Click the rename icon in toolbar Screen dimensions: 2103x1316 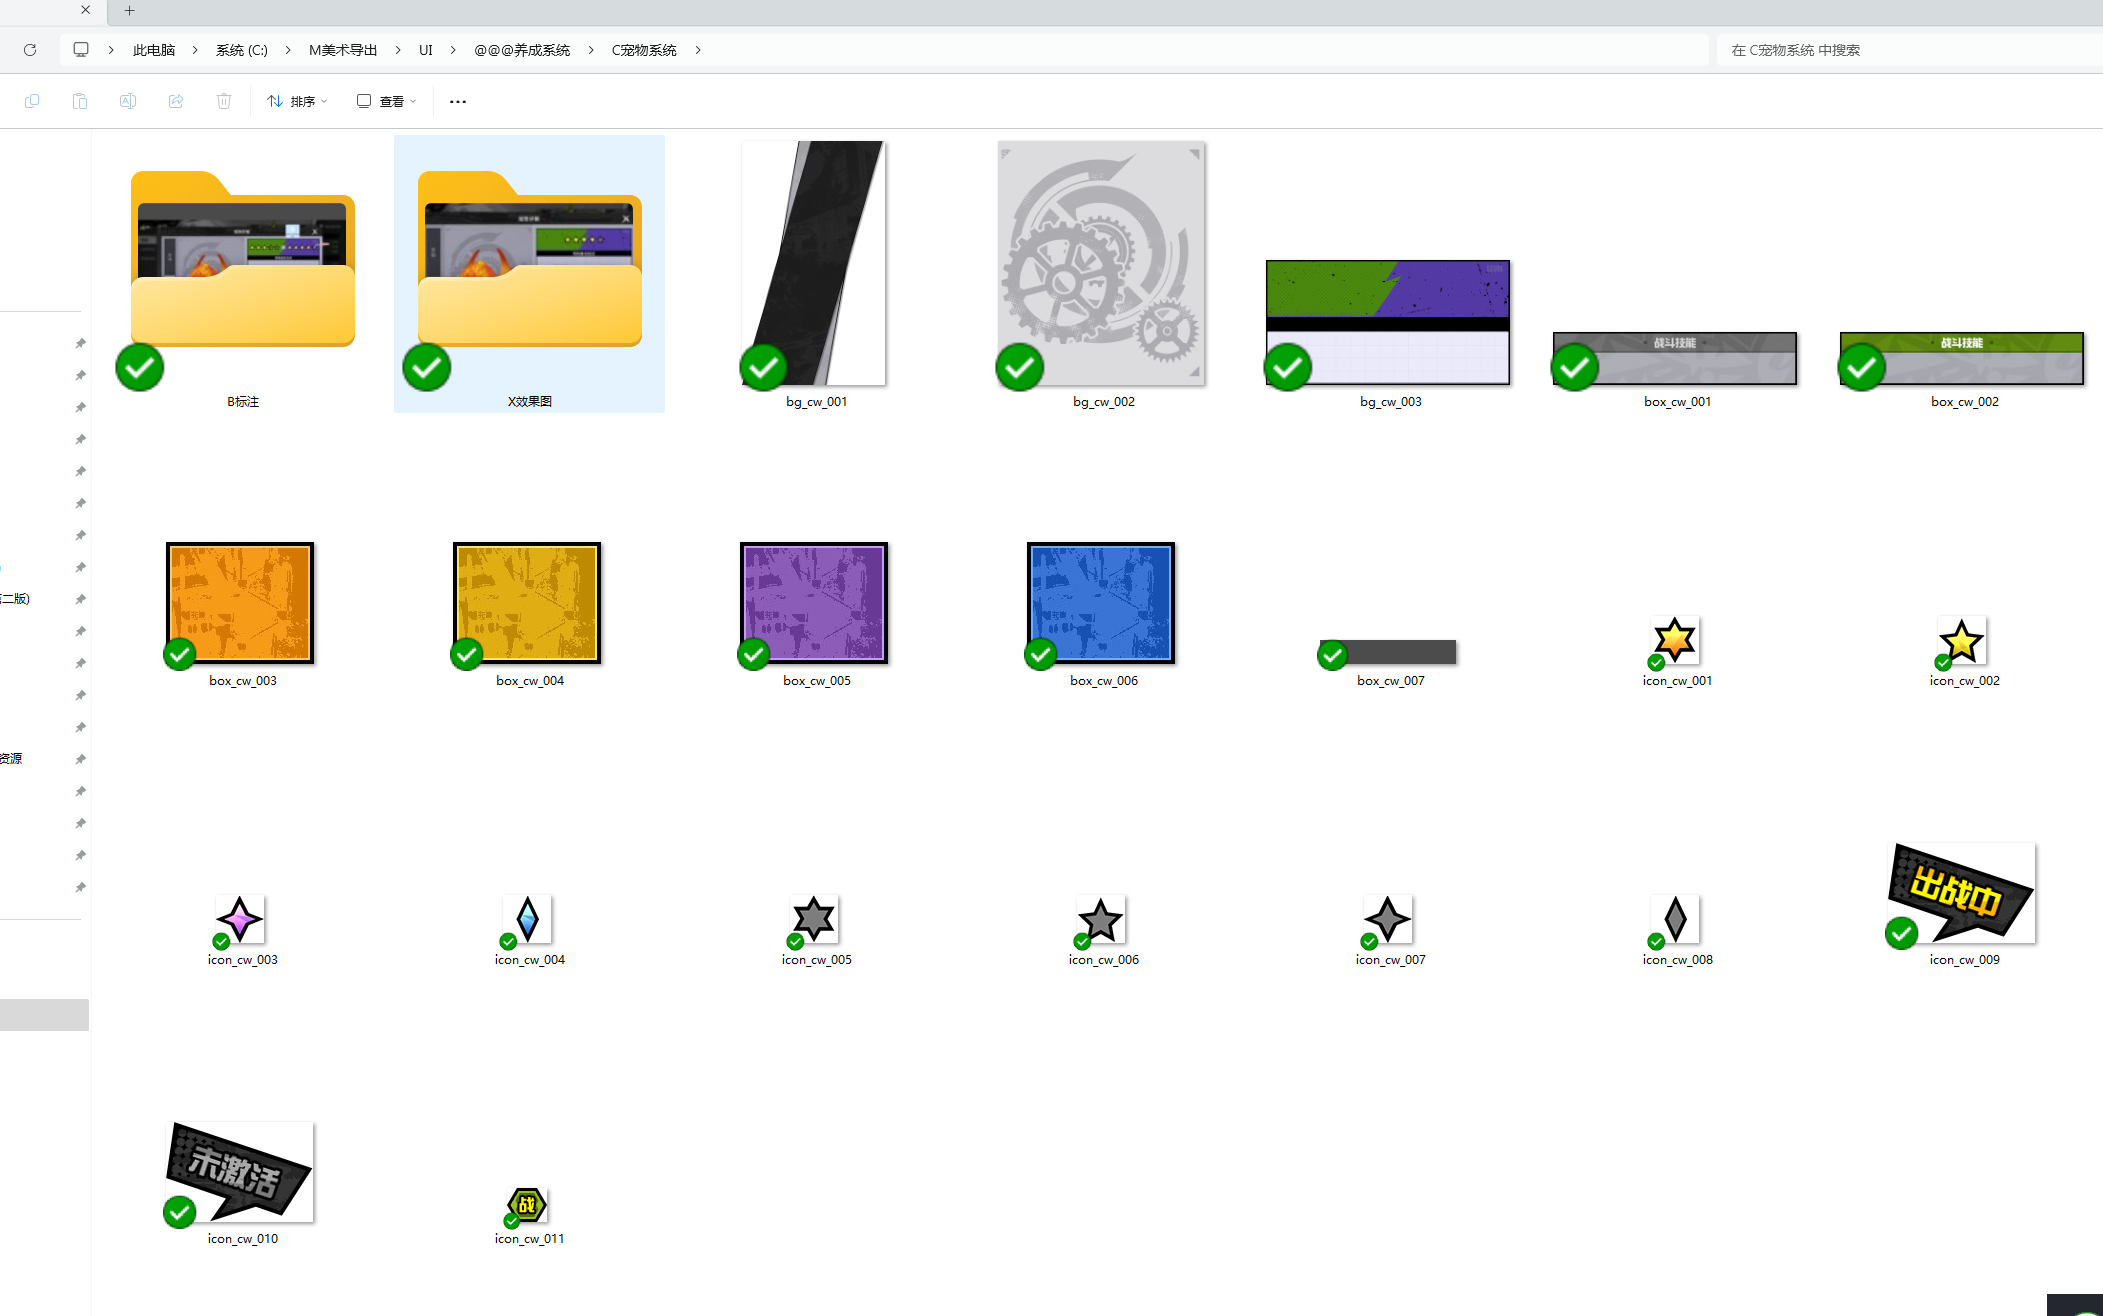(x=128, y=101)
